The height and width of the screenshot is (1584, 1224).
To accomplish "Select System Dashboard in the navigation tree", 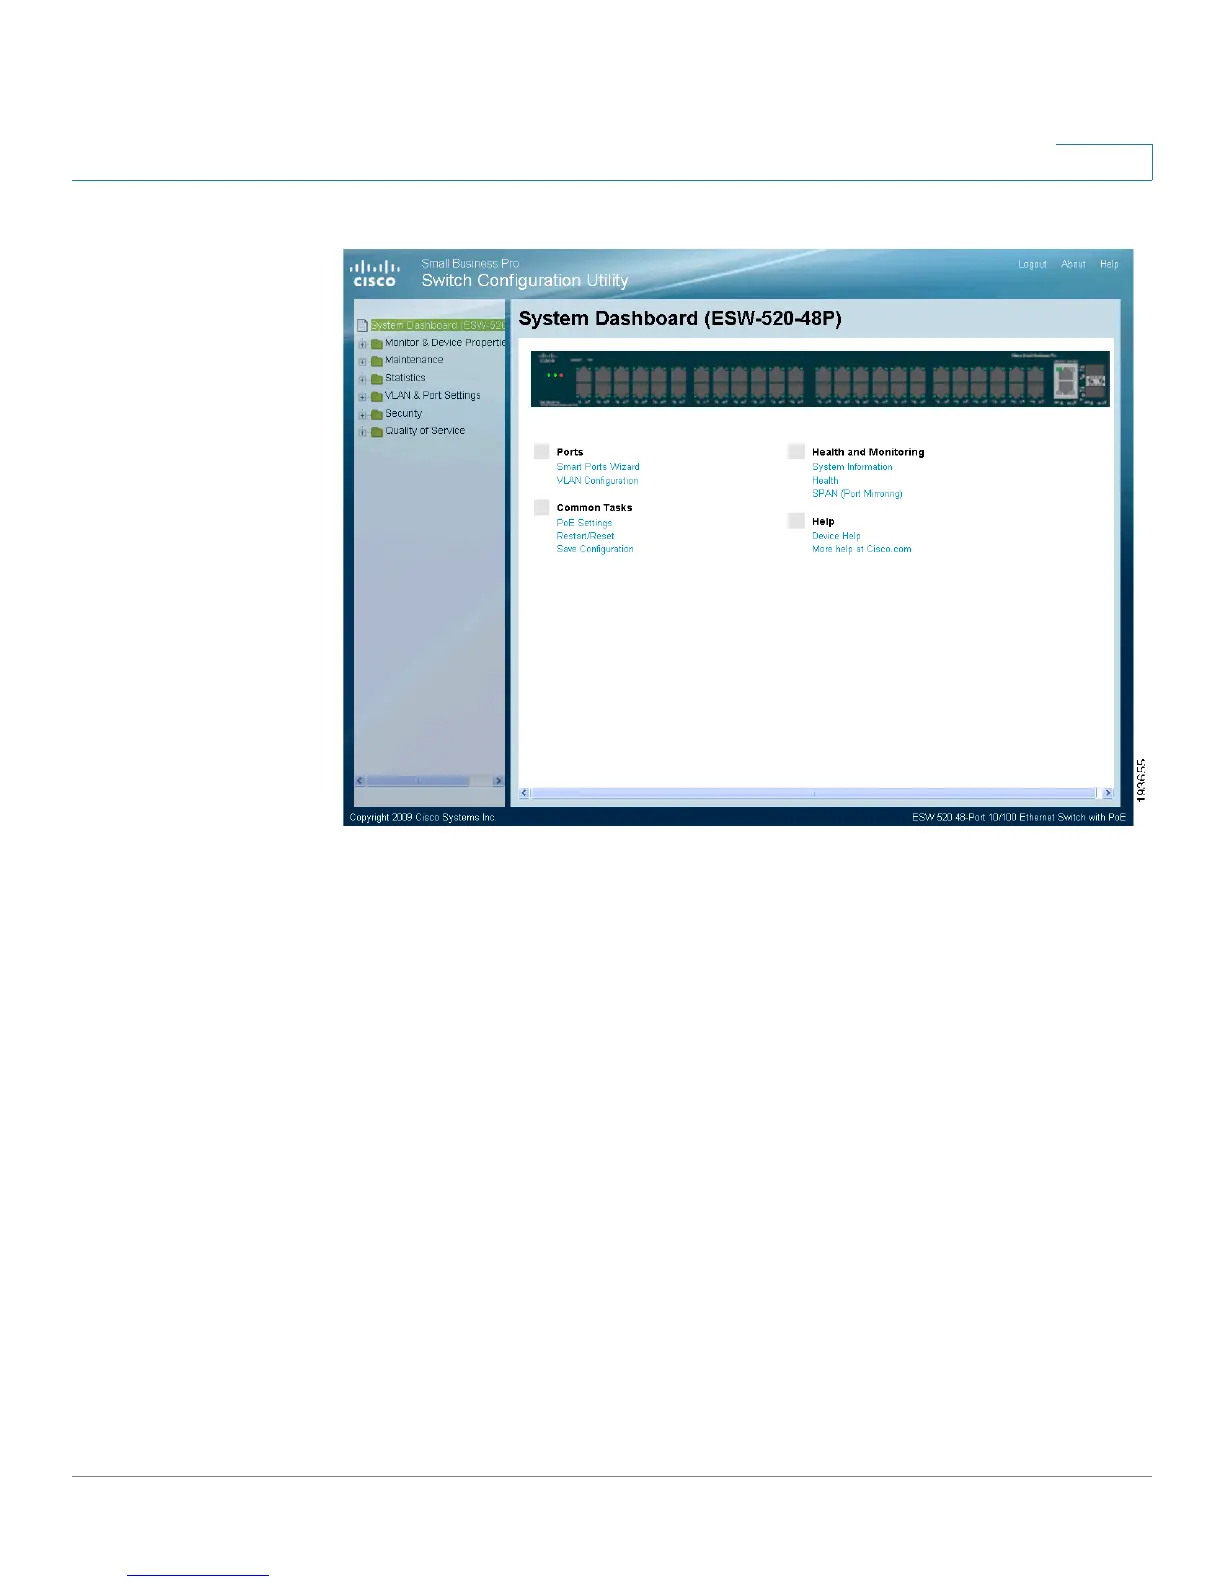I will coord(438,325).
